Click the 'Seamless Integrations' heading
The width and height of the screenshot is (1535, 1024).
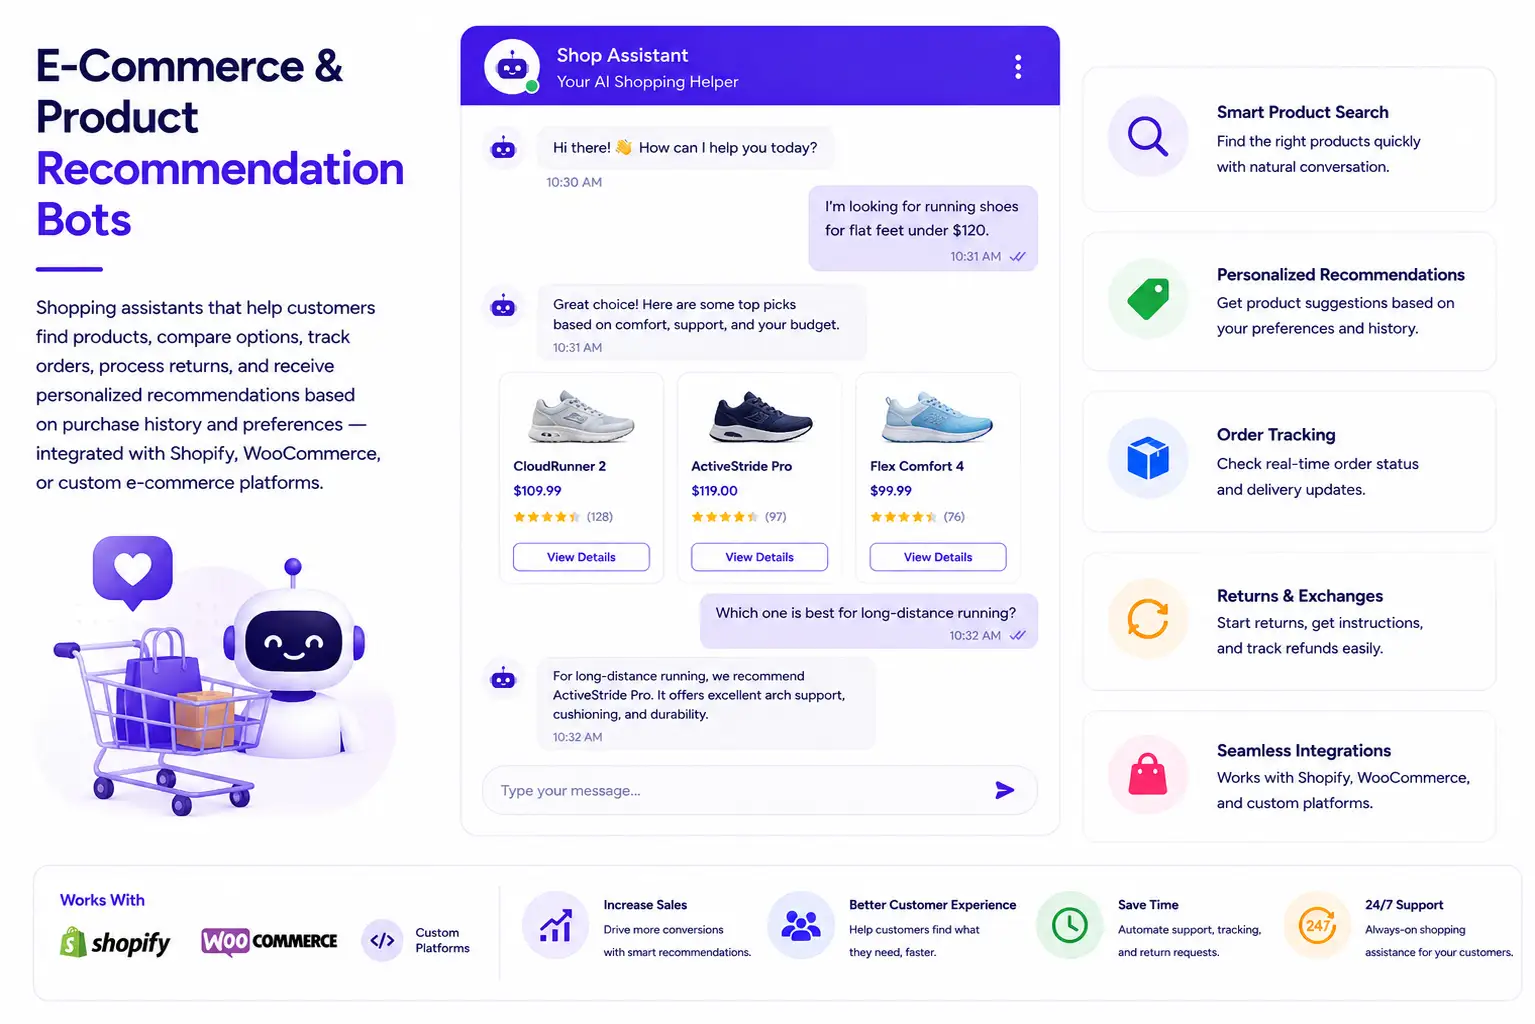1303,751
